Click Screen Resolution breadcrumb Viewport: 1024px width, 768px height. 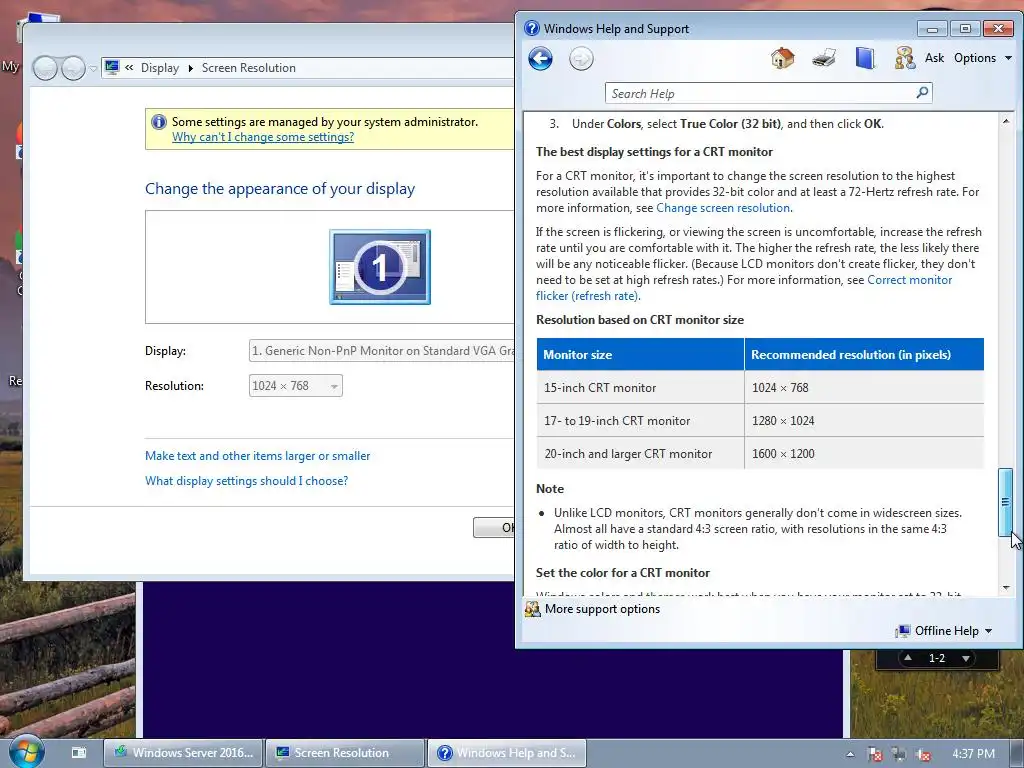(249, 68)
